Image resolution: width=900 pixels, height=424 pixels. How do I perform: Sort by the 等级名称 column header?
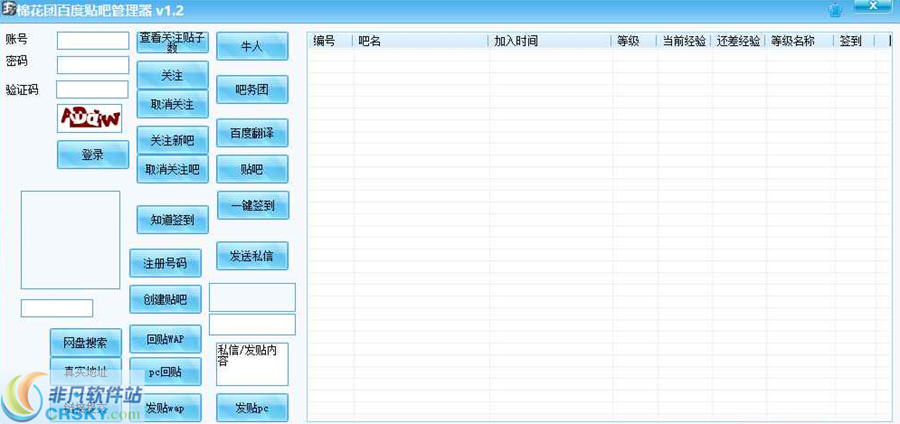pos(799,41)
